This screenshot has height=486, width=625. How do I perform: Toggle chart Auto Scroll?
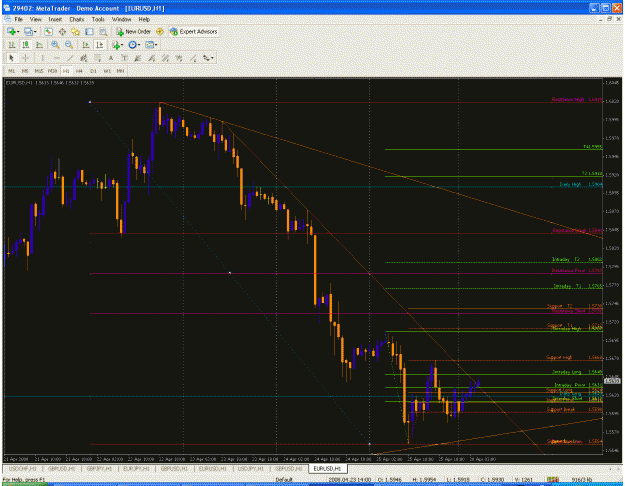[85, 45]
